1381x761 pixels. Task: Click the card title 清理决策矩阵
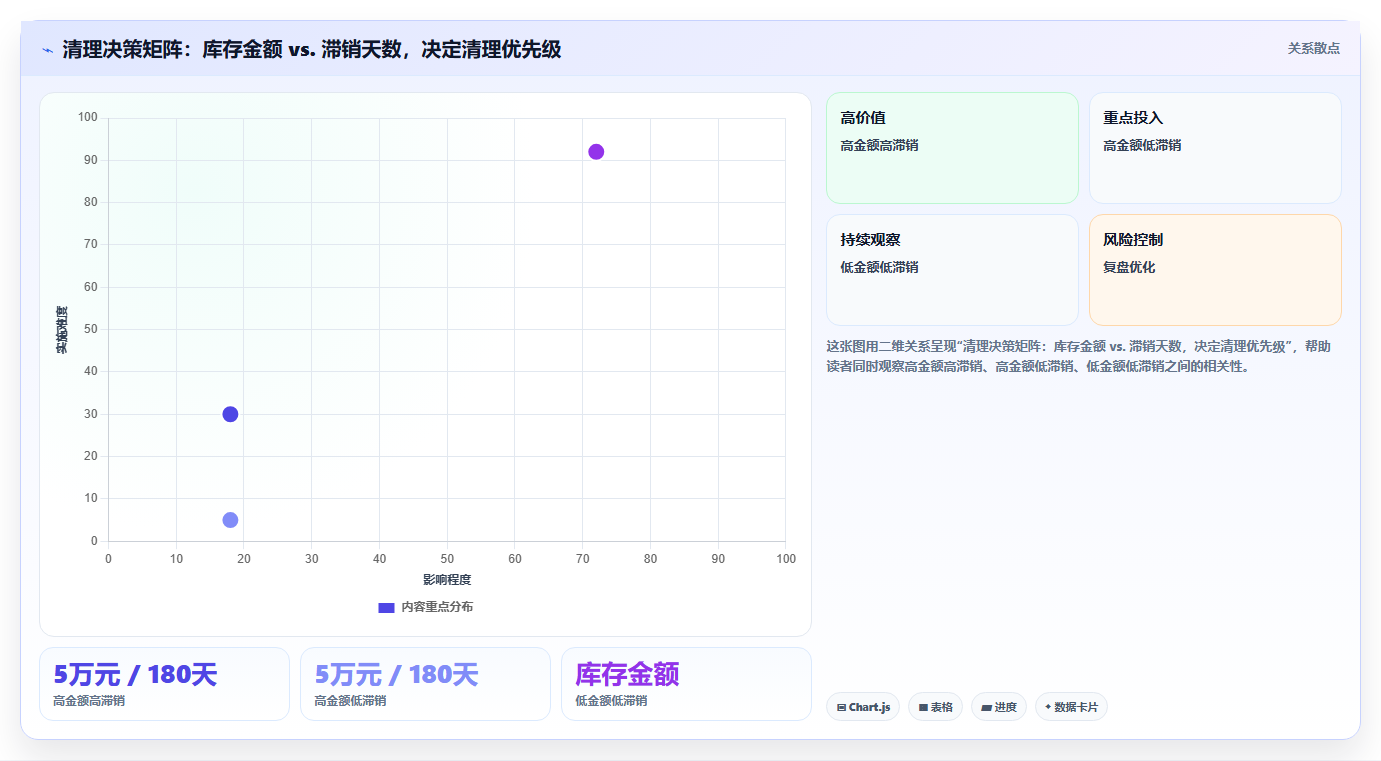tap(311, 49)
